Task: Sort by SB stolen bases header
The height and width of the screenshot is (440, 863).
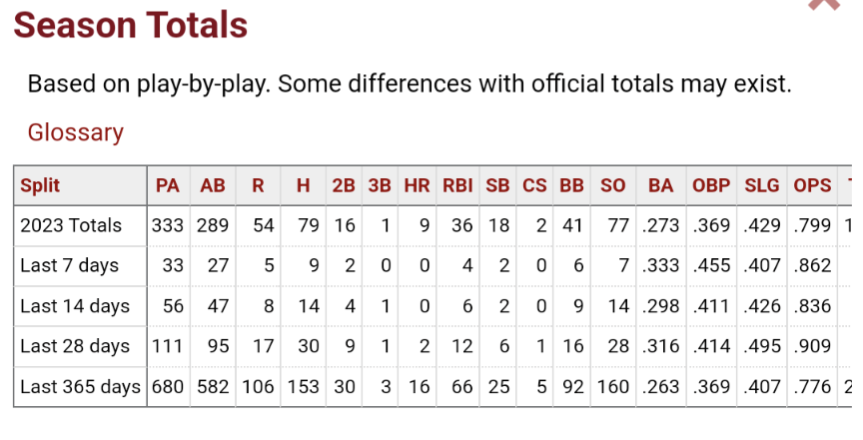Action: [498, 185]
